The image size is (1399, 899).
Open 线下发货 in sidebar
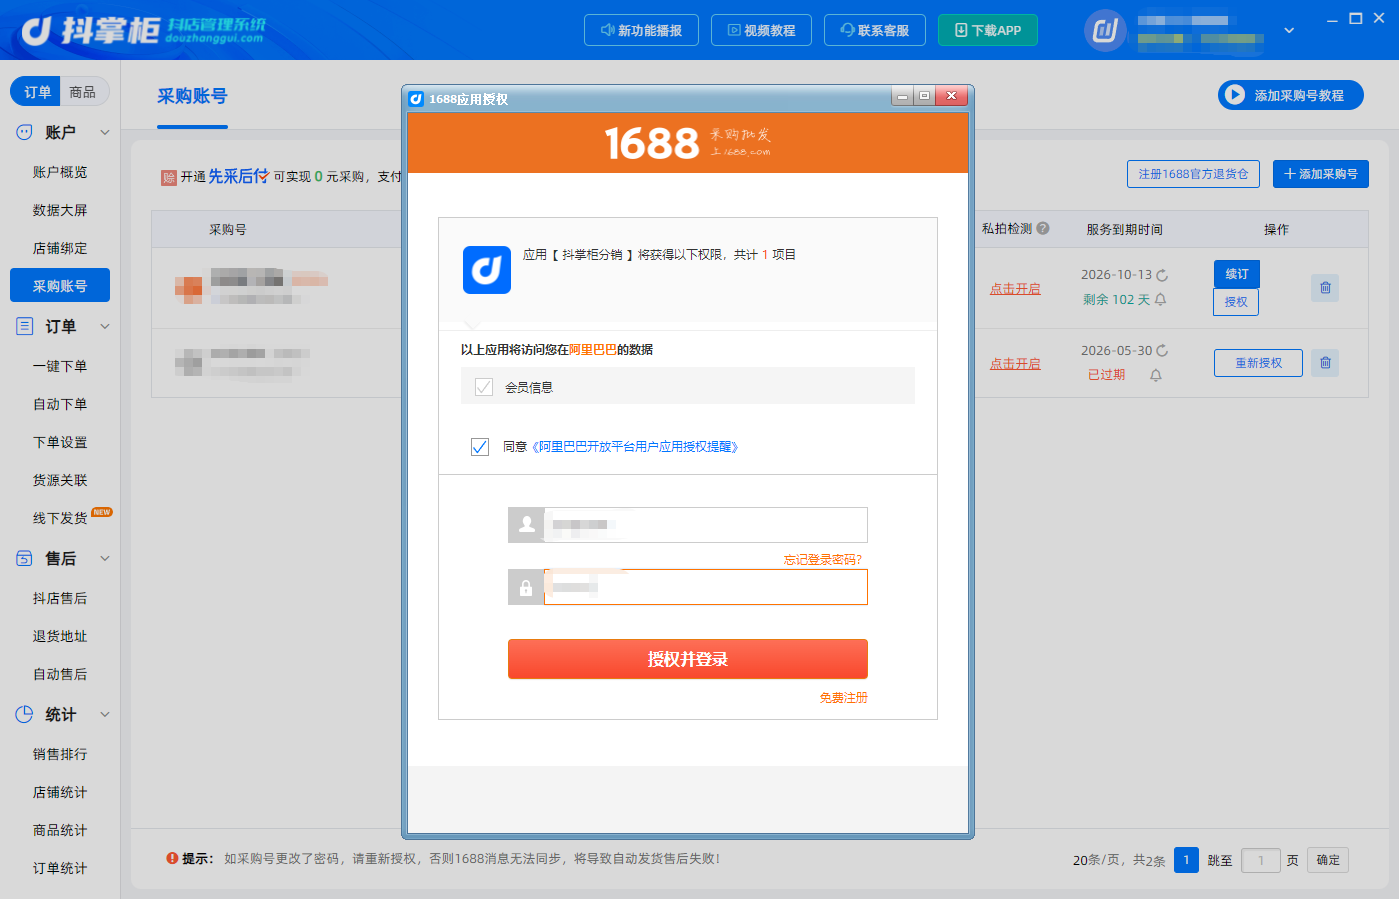coord(60,518)
